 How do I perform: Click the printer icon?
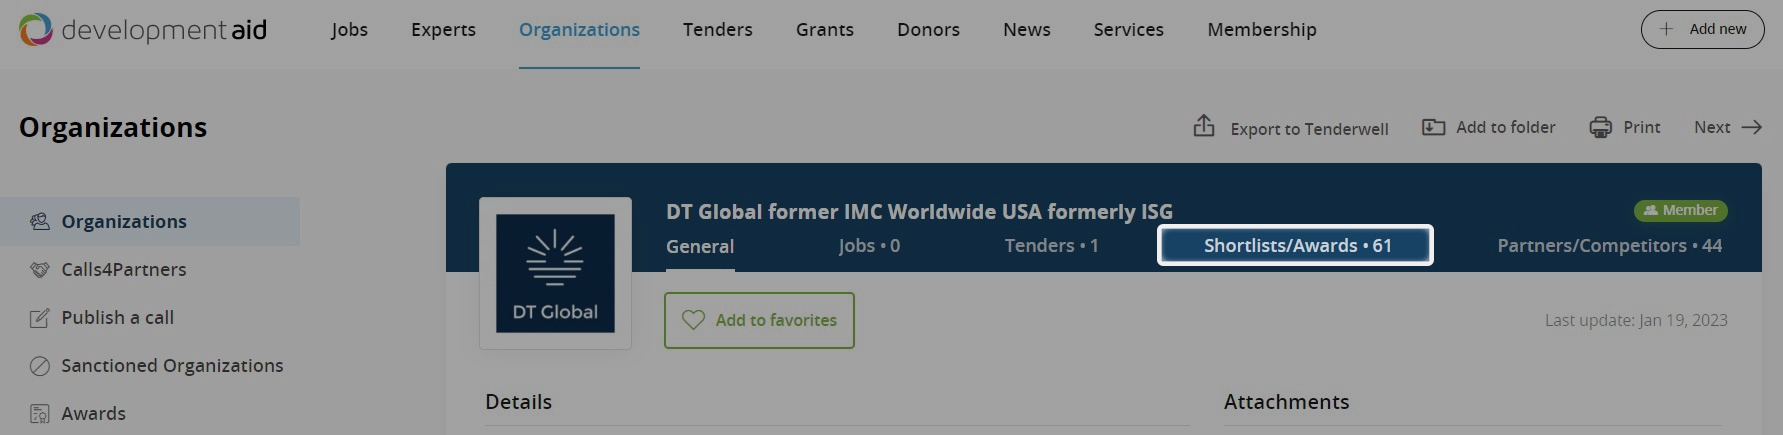tap(1600, 127)
